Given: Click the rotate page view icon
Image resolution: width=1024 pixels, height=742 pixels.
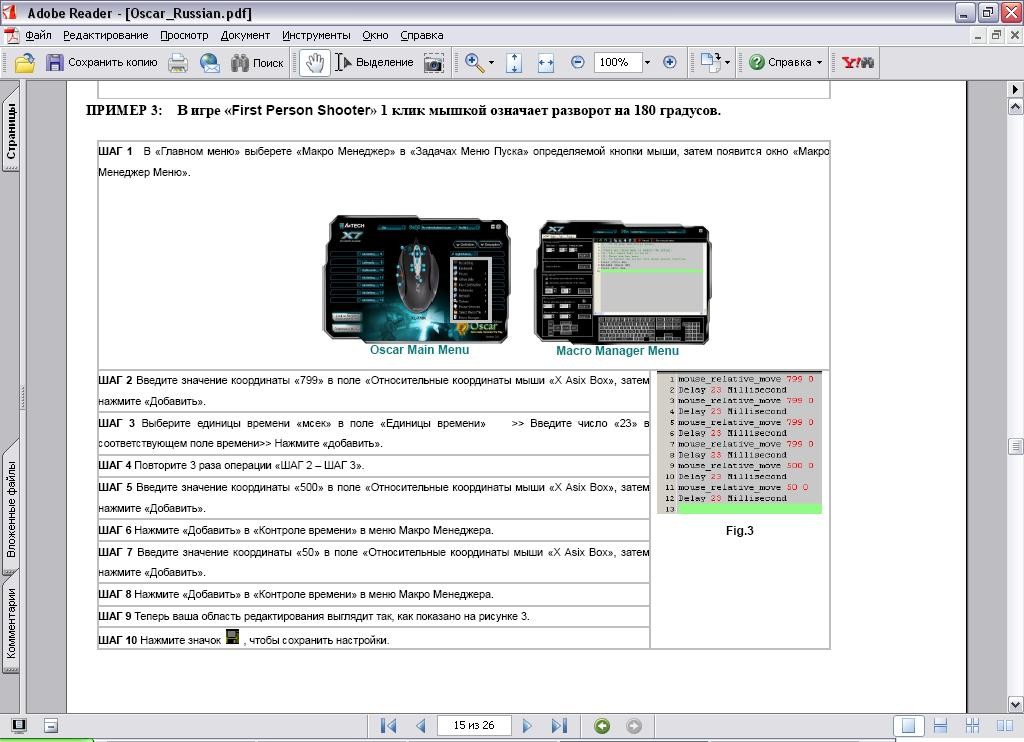Looking at the screenshot, I should click(711, 62).
